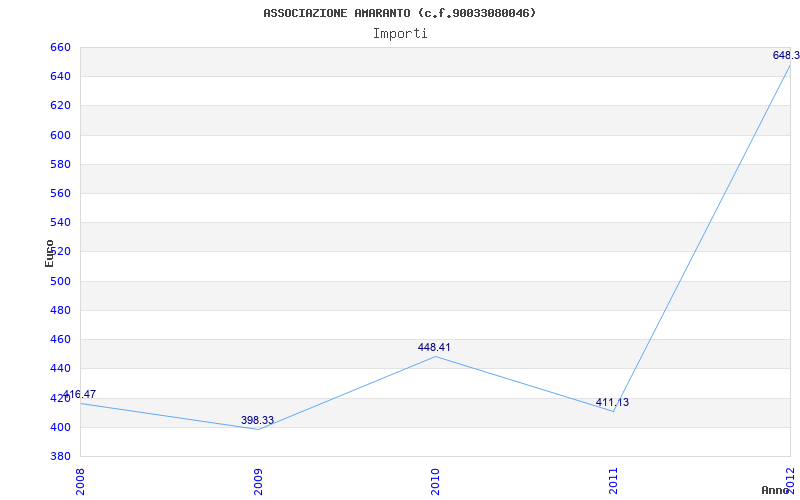Click the 400 y-axis value
Image resolution: width=800 pixels, height=500 pixels.
pyautogui.click(x=60, y=427)
